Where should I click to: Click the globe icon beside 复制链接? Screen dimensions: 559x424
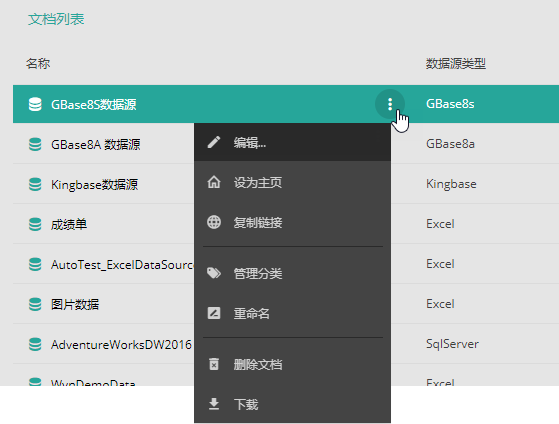(214, 222)
